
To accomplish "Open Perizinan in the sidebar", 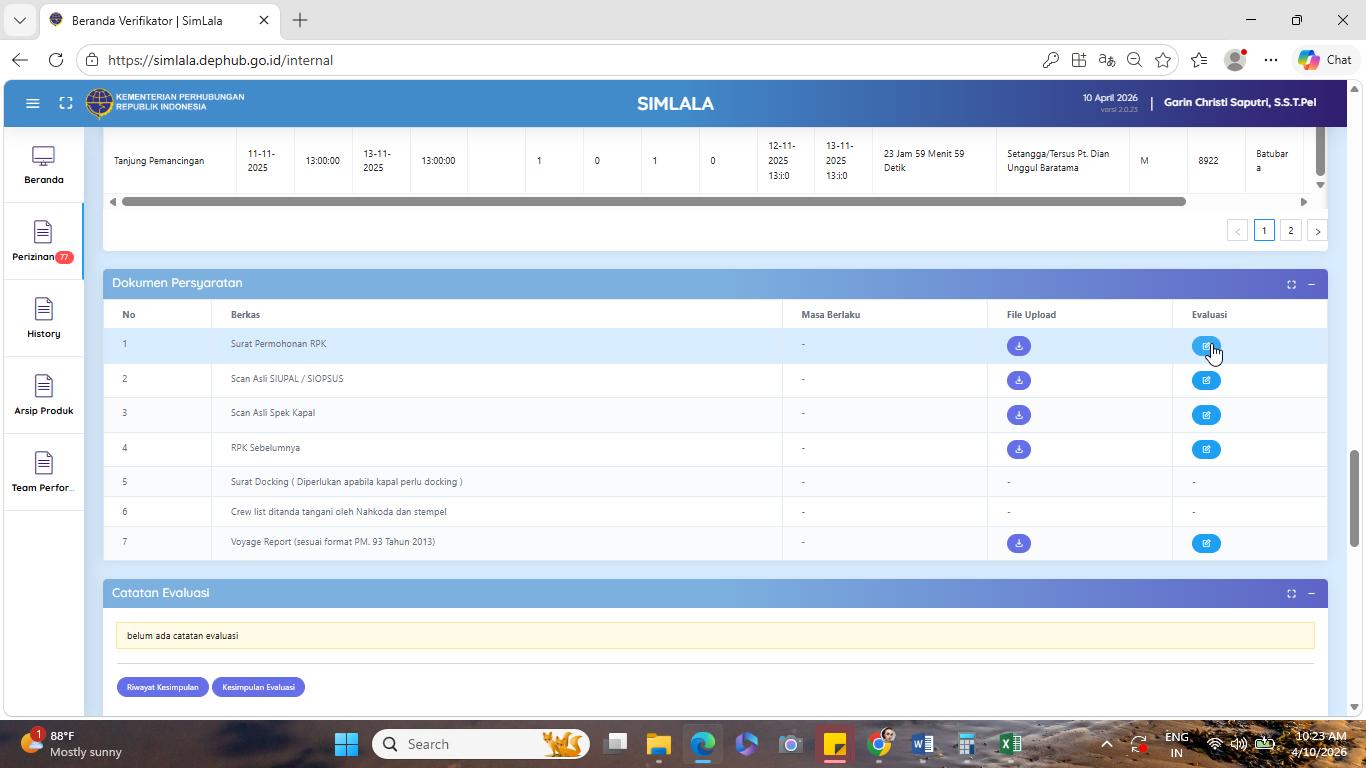I will 43,242.
